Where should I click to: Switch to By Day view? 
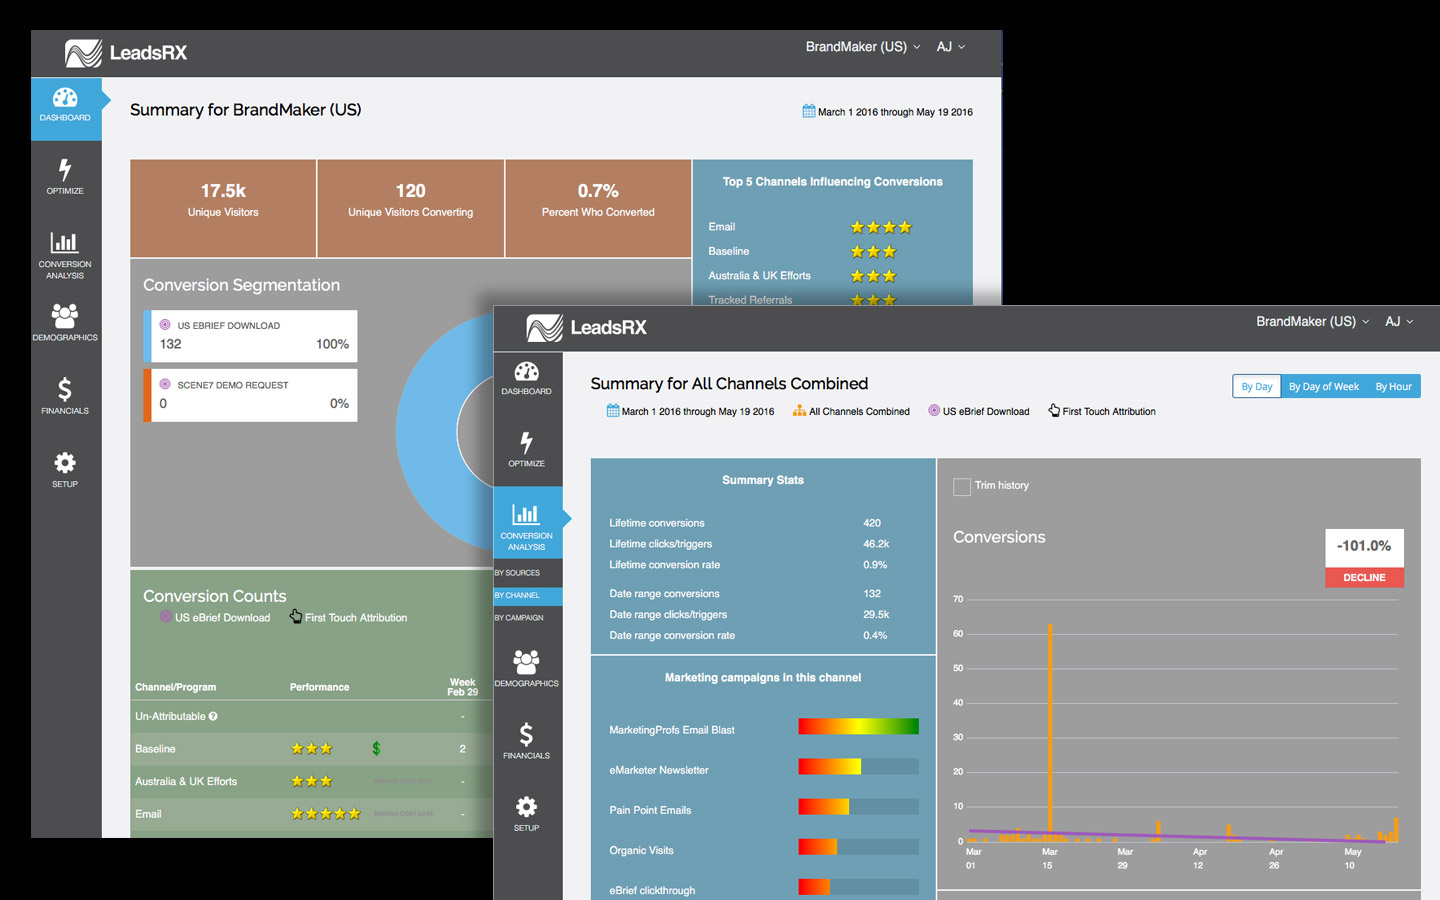point(1257,387)
